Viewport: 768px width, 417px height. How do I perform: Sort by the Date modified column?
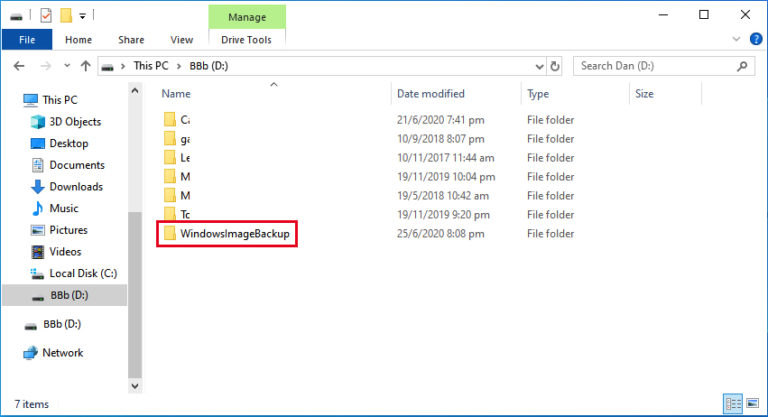[431, 94]
